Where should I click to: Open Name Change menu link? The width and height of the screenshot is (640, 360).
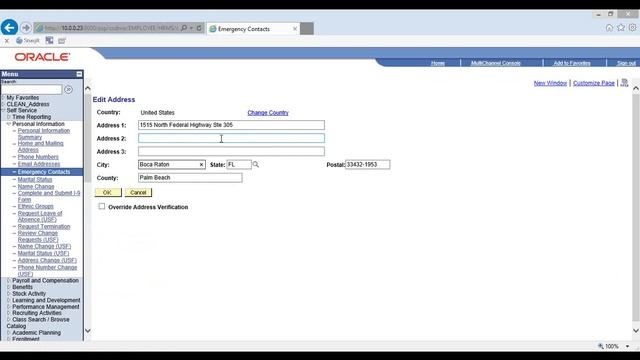(x=36, y=187)
